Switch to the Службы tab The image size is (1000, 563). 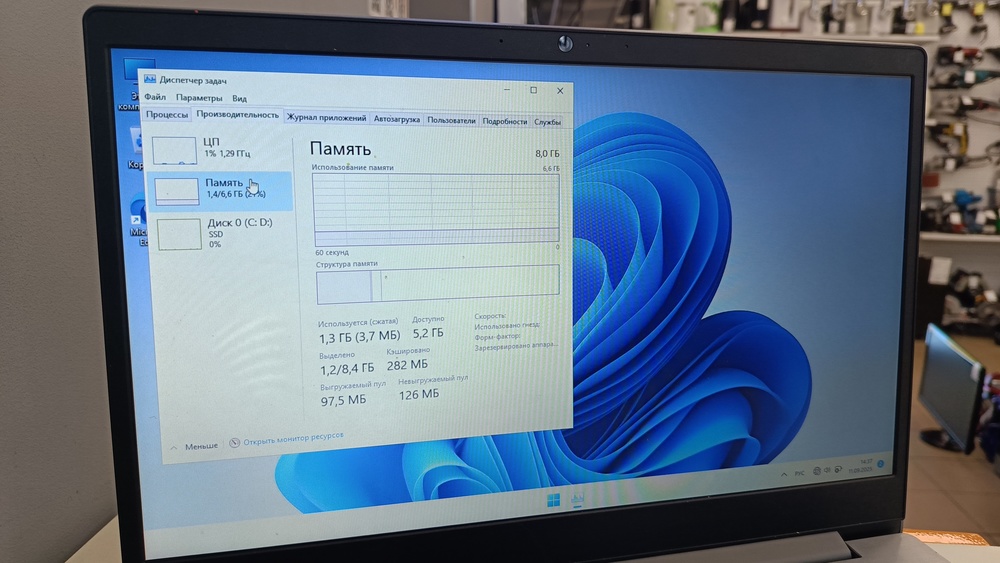coord(547,122)
